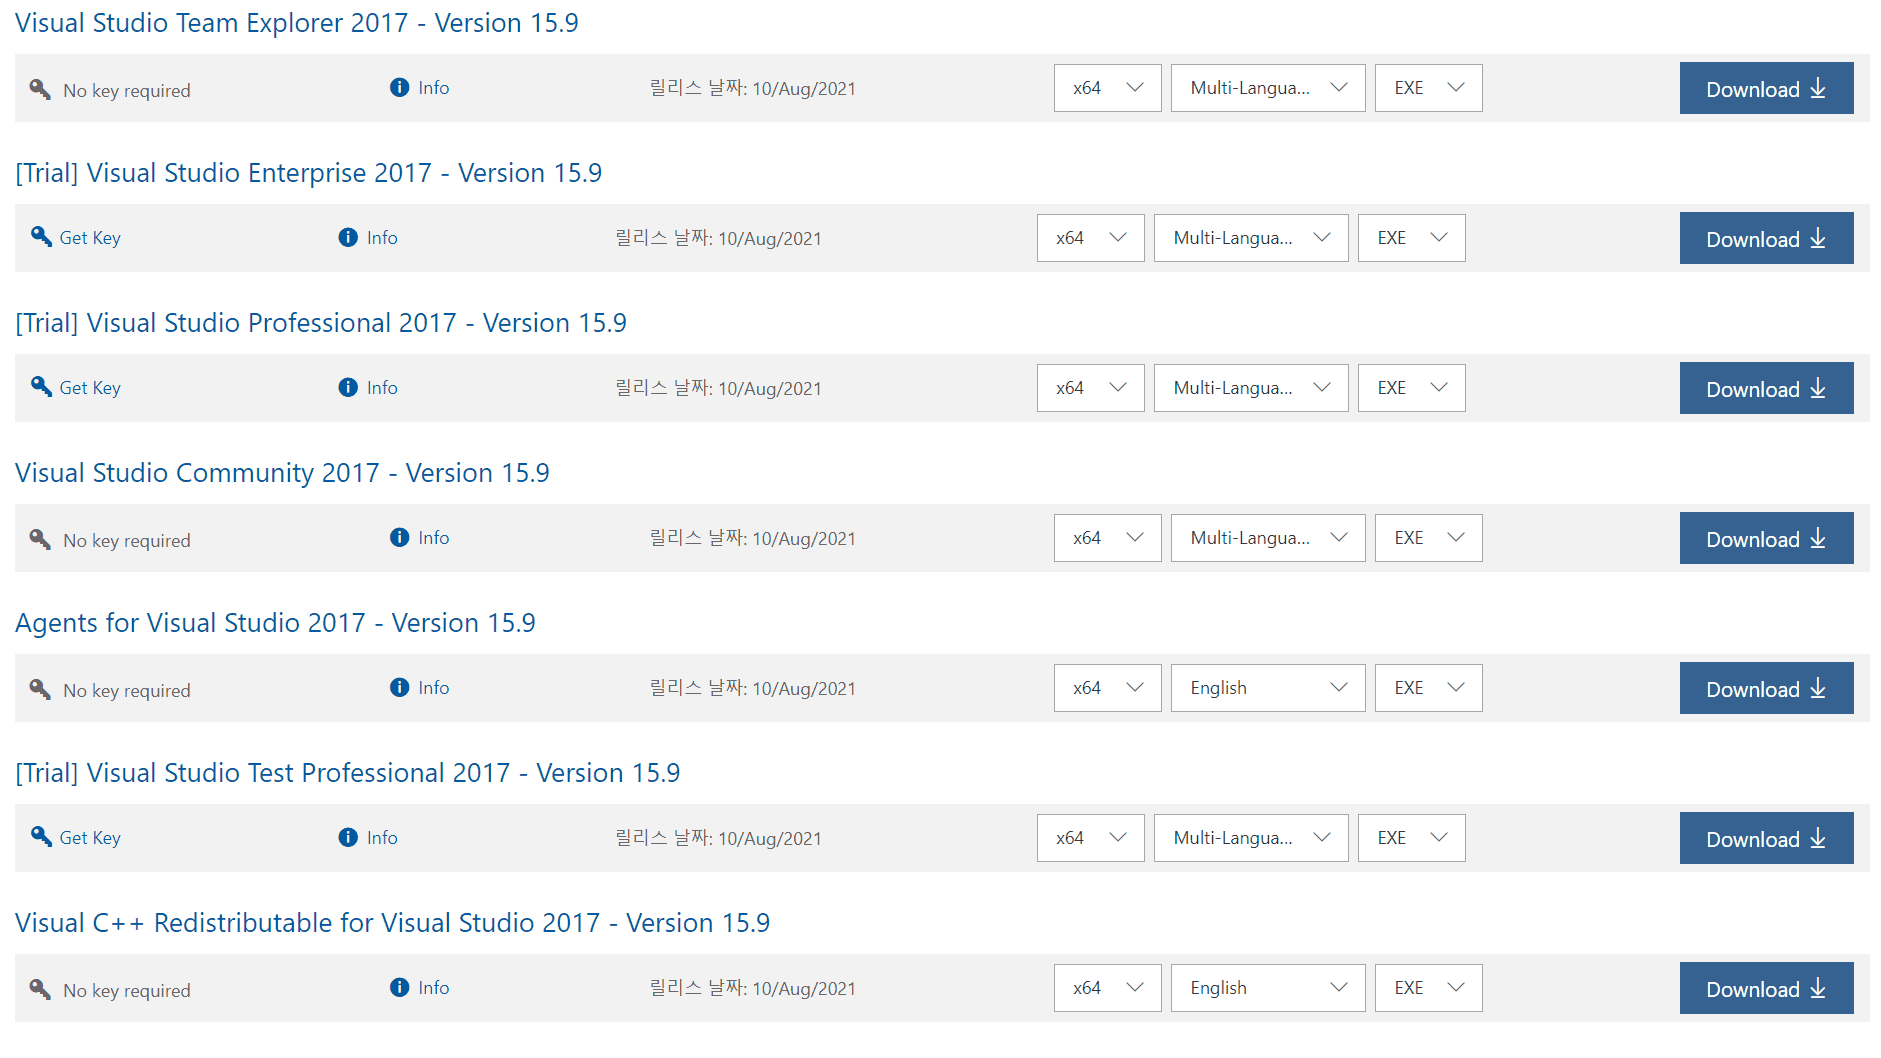Click the Get Key icon for Visual Studio Enterprise 2017
The image size is (1881, 1058).
(x=41, y=237)
